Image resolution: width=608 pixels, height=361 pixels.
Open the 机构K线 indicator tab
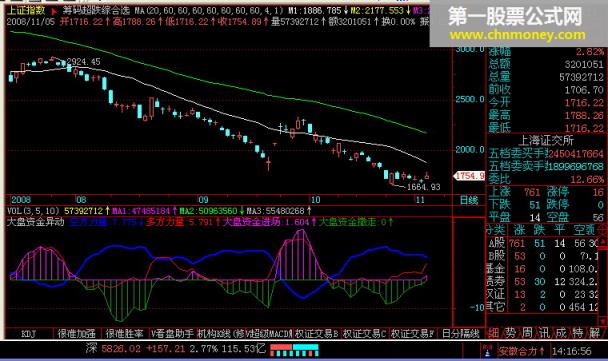point(220,333)
